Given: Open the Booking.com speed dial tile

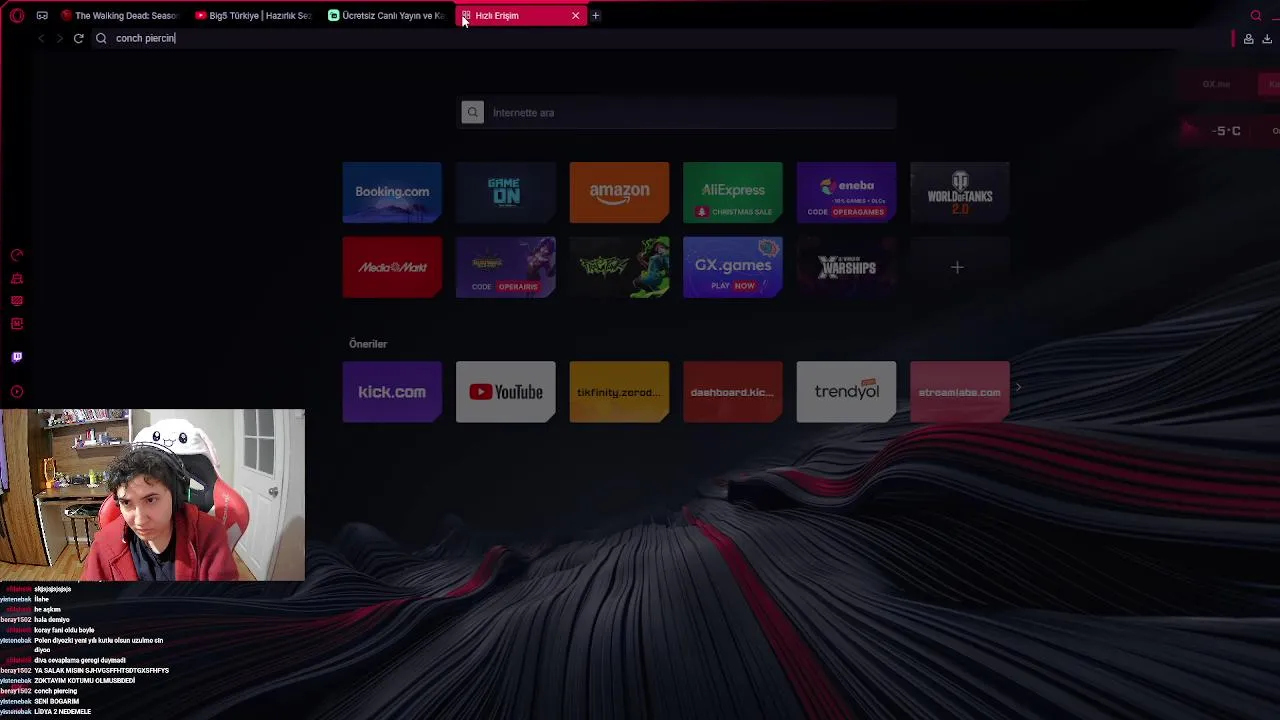Looking at the screenshot, I should tap(392, 192).
